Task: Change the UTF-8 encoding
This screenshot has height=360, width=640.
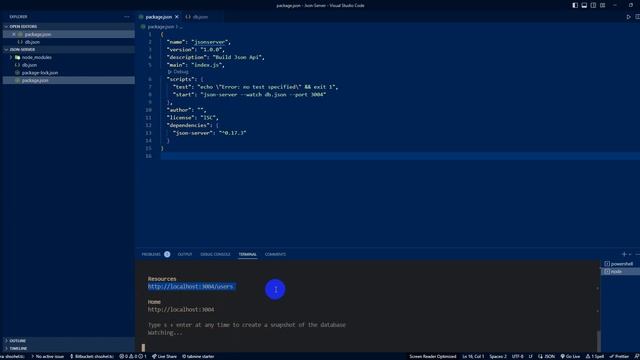Action: (518, 356)
